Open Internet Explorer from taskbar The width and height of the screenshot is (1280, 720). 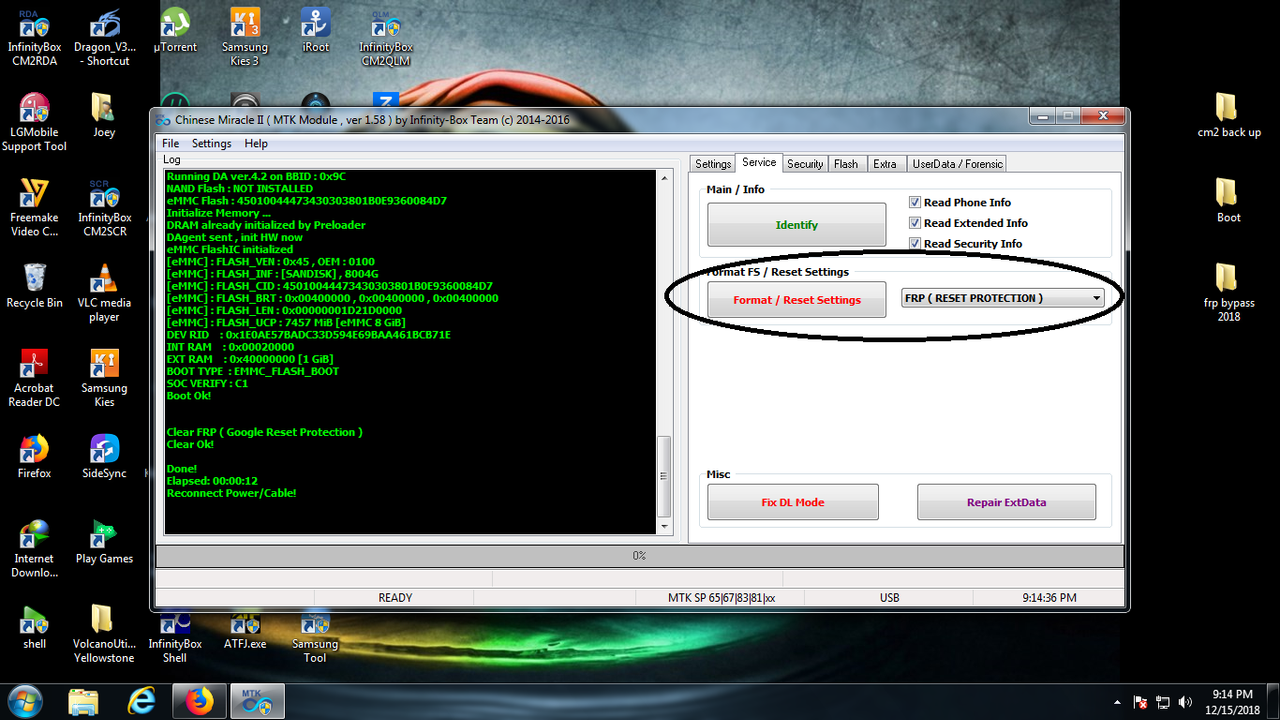click(x=142, y=702)
